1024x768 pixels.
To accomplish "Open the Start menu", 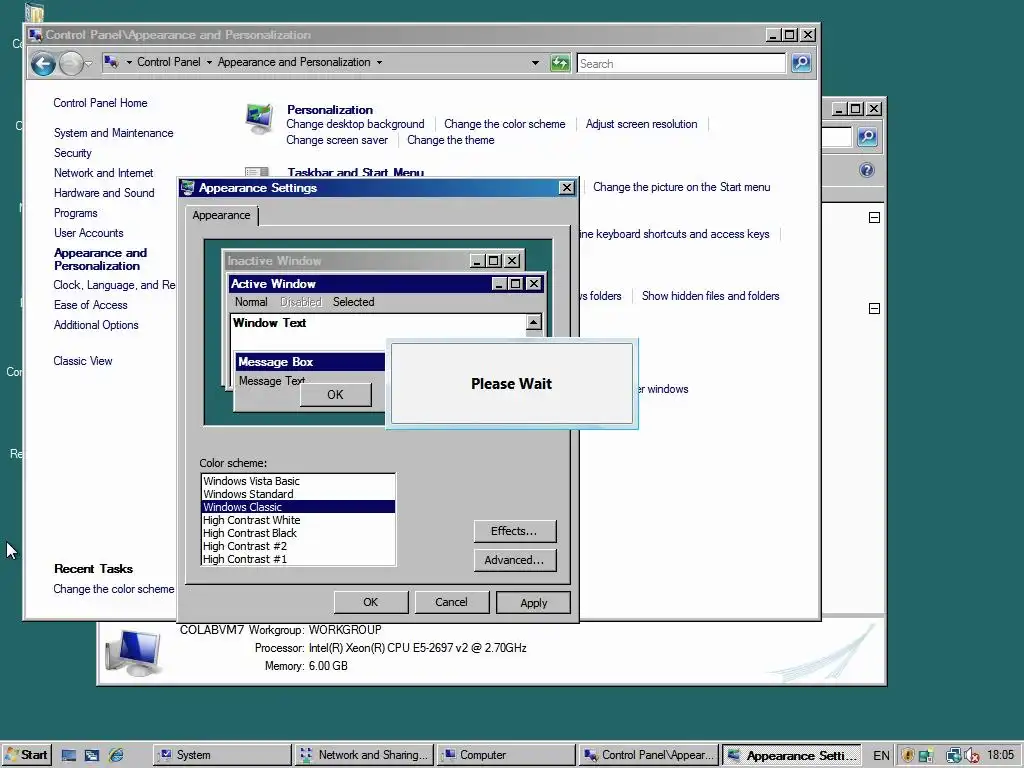I will coord(26,755).
